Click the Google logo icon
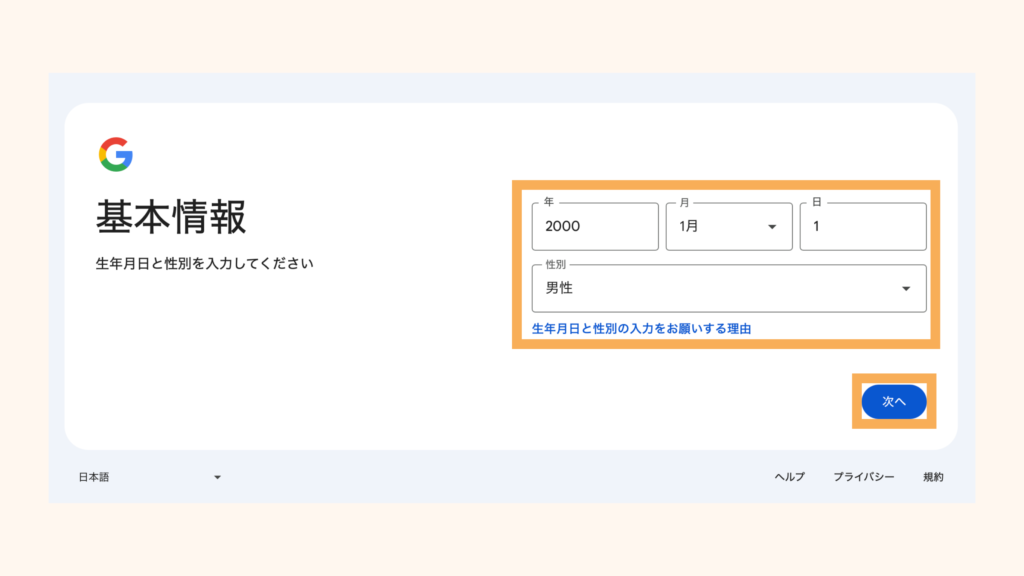Screen dimensions: 1024x576 [x=115, y=152]
